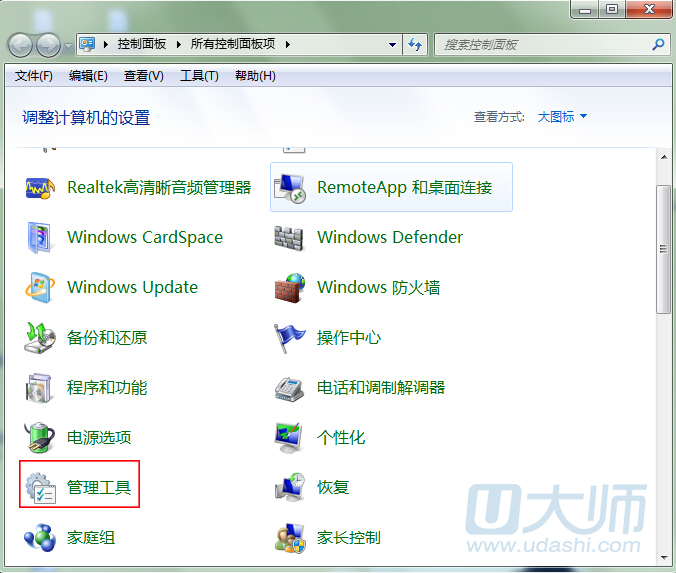Open Windows CardSpace icon
The height and width of the screenshot is (573, 676).
click(40, 238)
